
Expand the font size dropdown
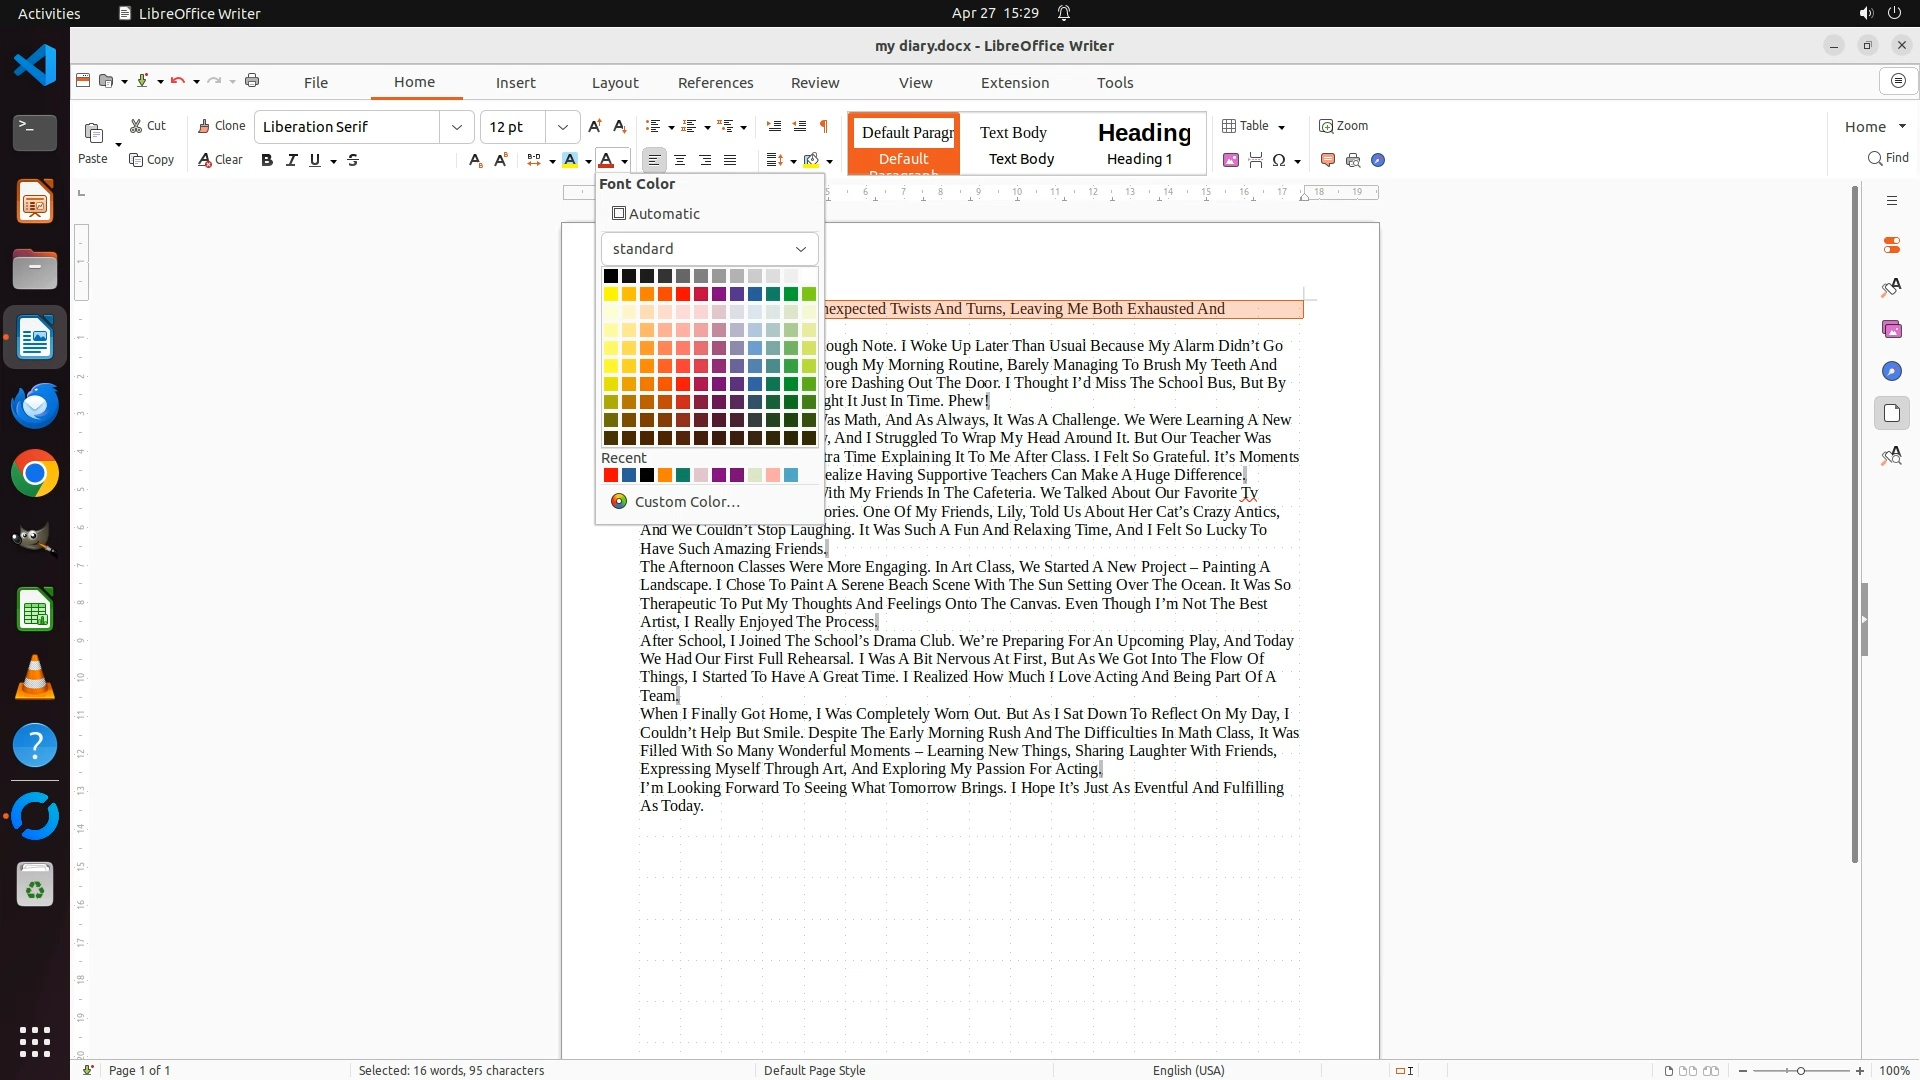point(563,127)
